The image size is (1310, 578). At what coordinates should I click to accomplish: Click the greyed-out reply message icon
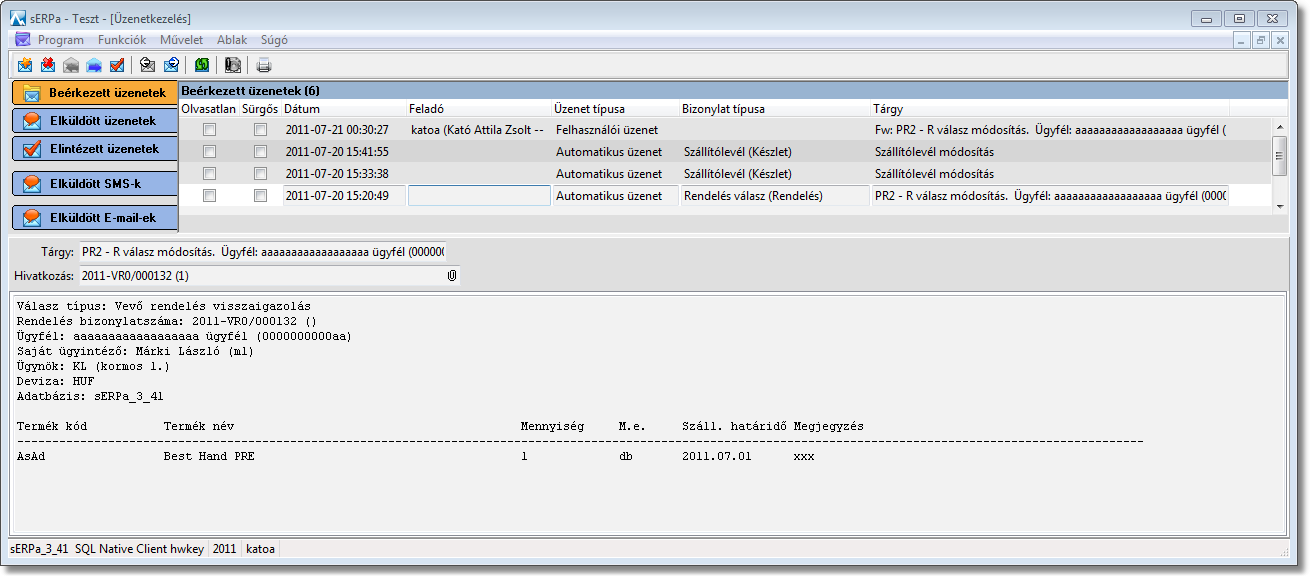coord(71,66)
